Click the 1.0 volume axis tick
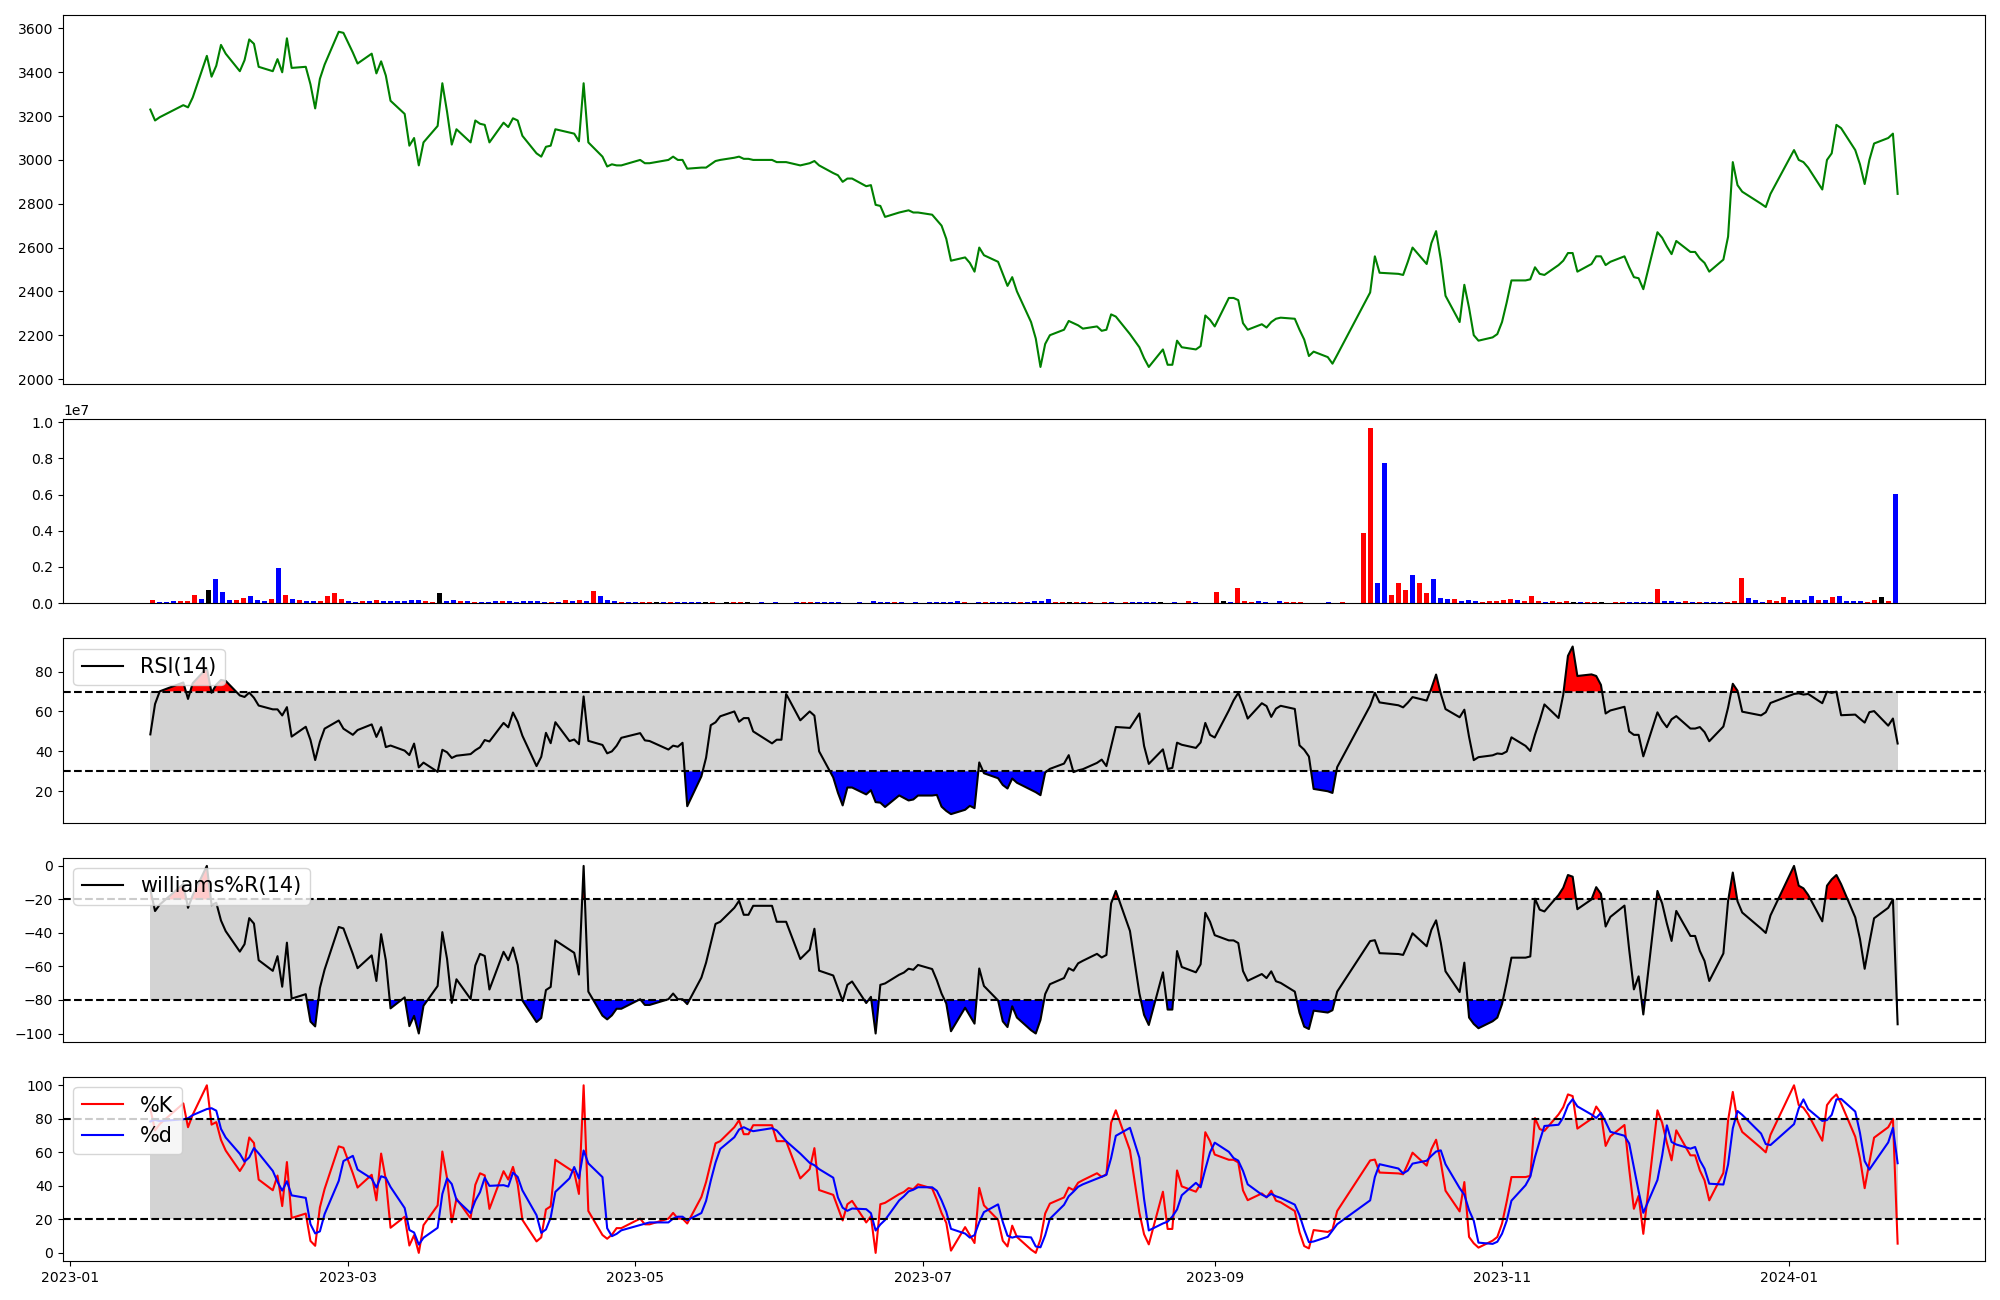Image resolution: width=2000 pixels, height=1300 pixels. pyautogui.click(x=42, y=423)
